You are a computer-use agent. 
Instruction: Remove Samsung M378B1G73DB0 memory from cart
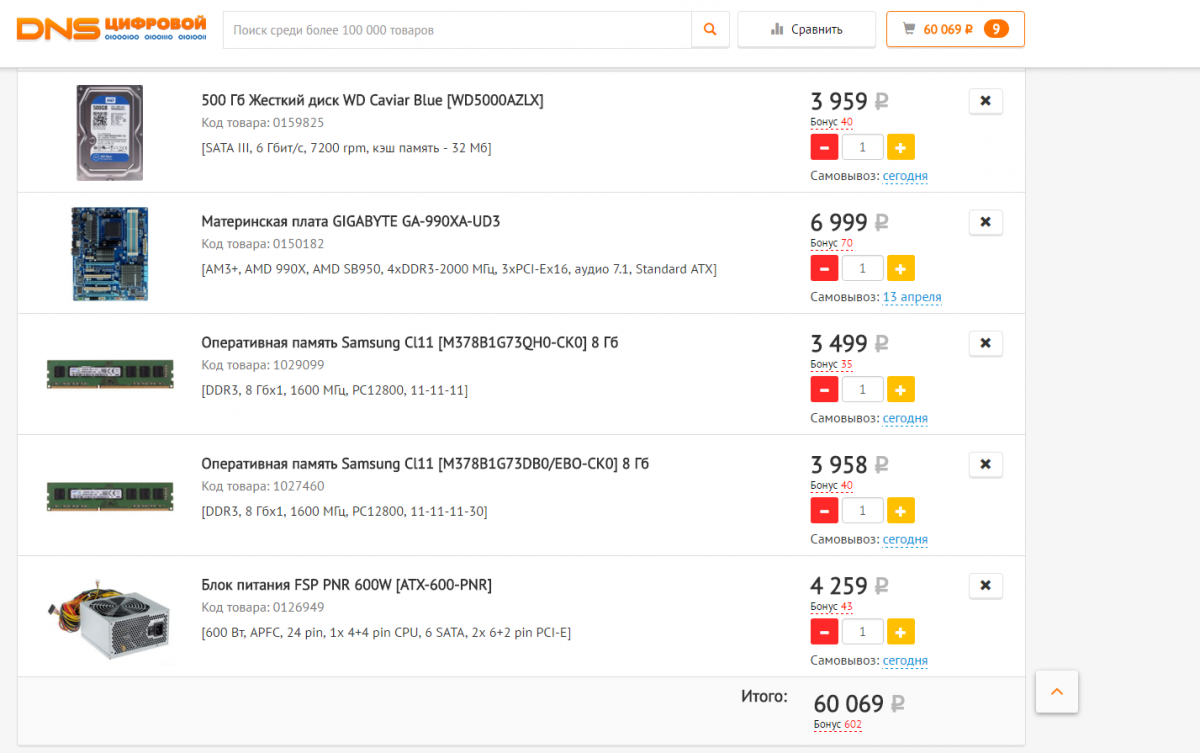(x=986, y=464)
